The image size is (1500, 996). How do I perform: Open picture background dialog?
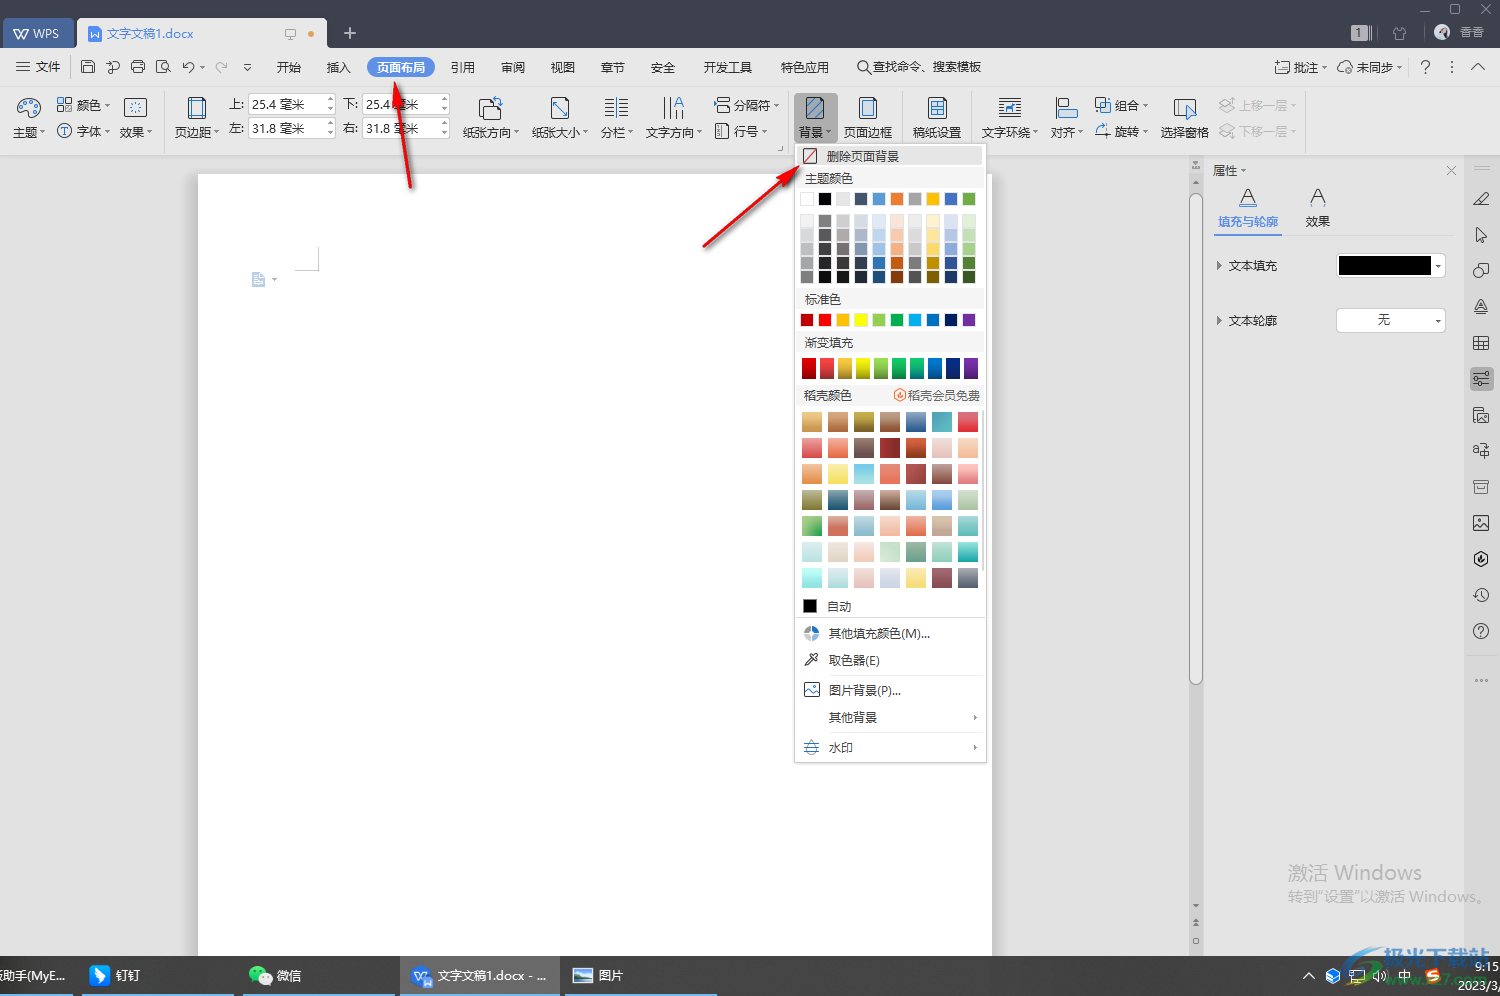[864, 690]
